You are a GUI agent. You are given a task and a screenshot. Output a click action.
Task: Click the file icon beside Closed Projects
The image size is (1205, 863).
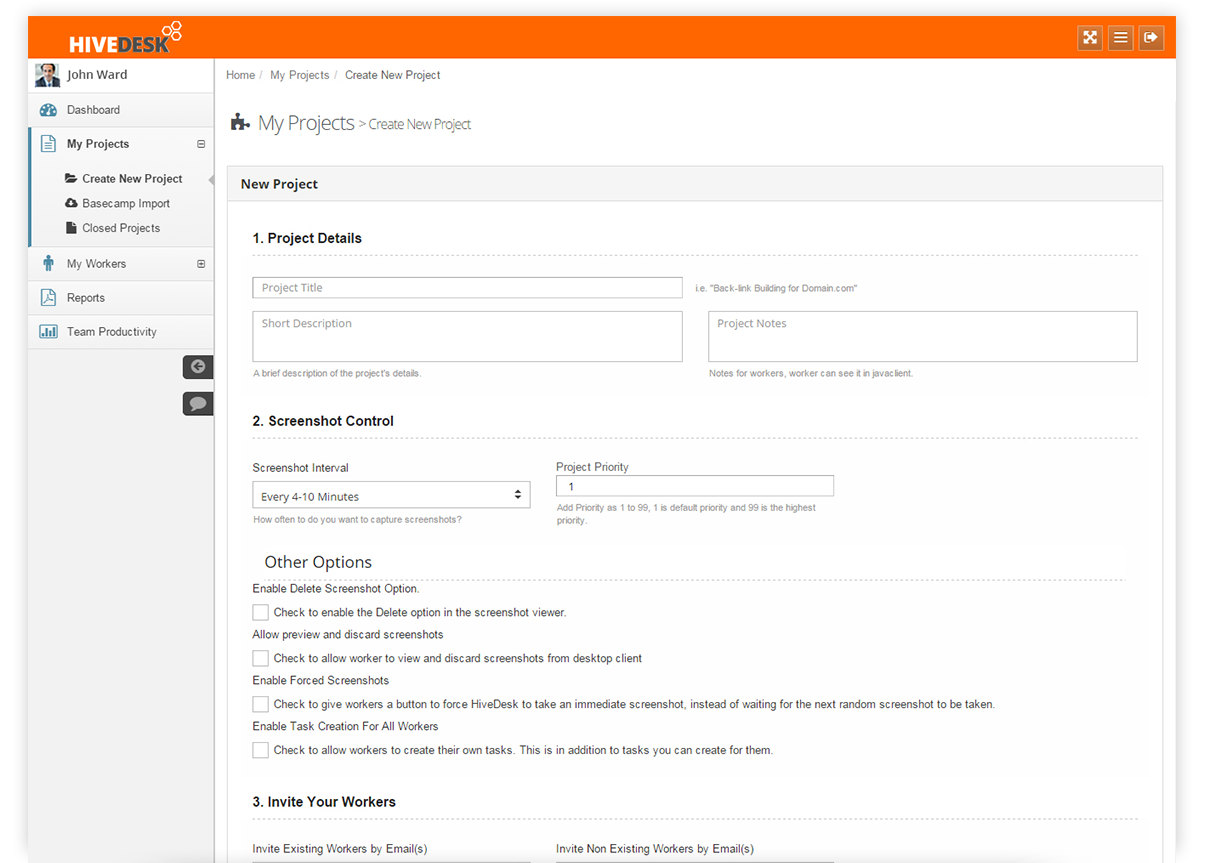pyautogui.click(x=71, y=228)
